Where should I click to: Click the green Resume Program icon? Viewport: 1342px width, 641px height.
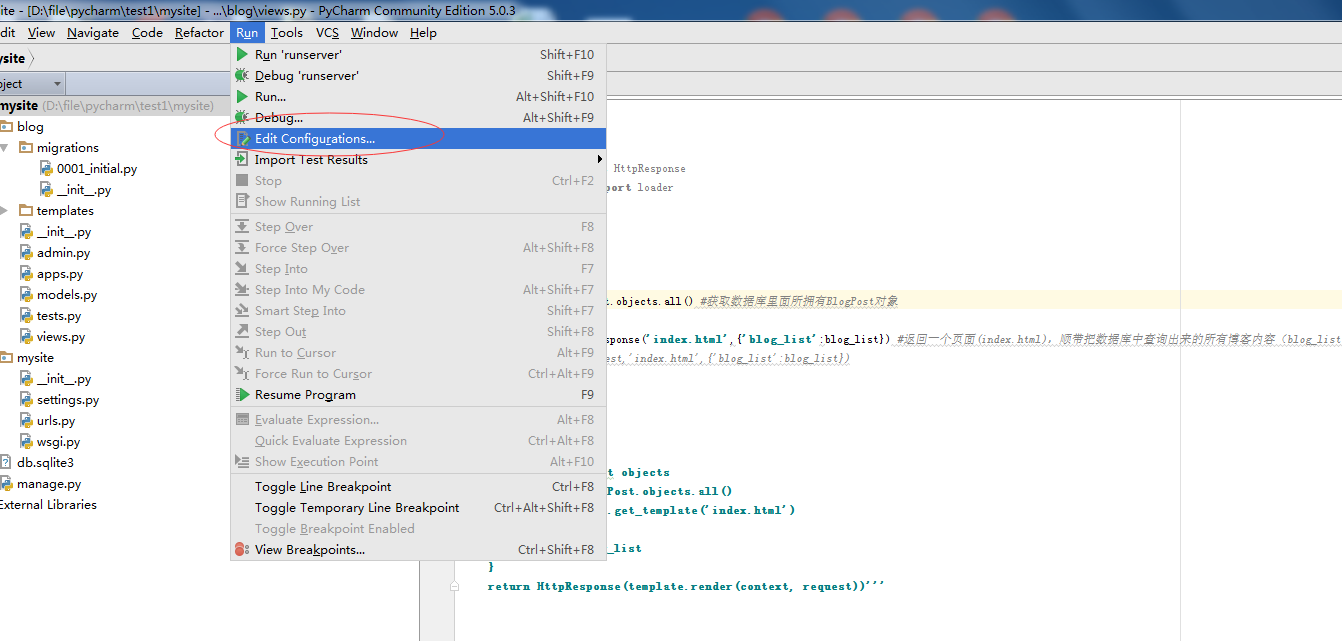(x=242, y=395)
